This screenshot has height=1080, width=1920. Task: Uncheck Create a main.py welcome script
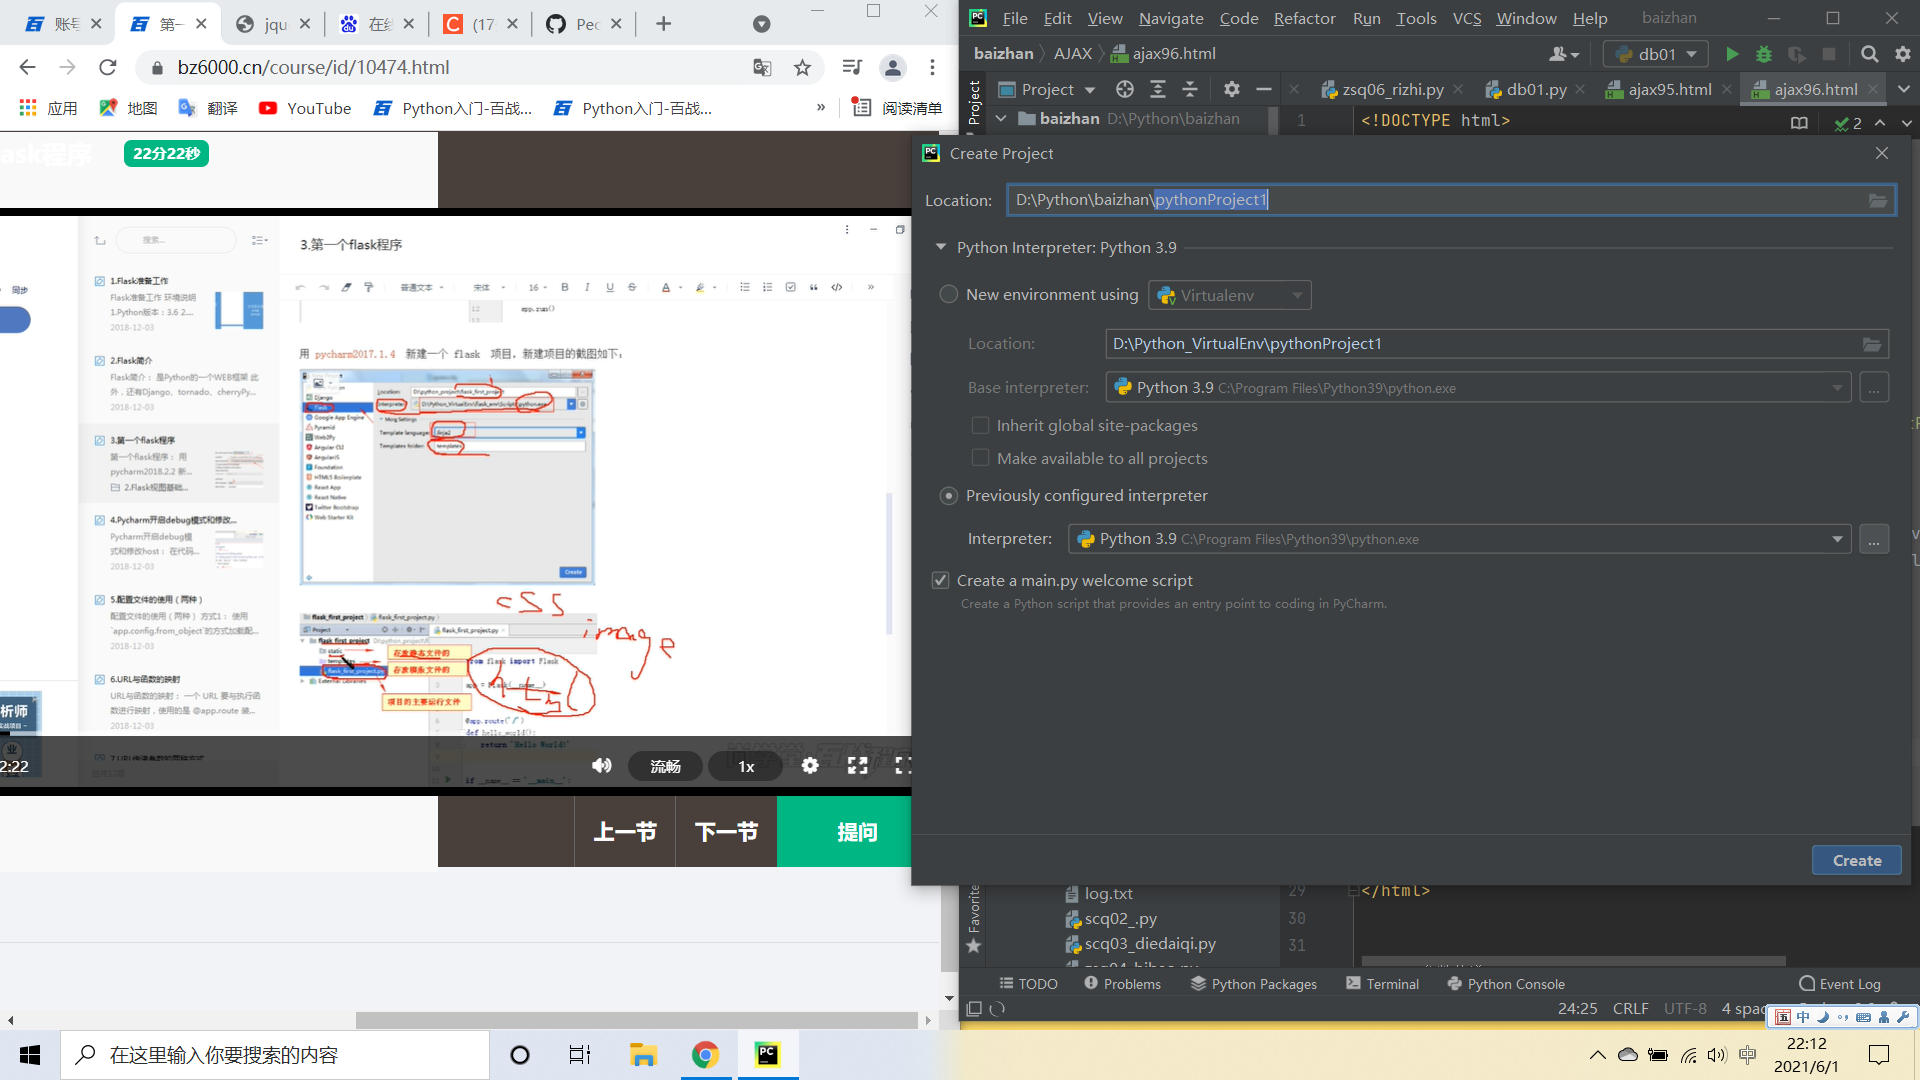pos(940,581)
